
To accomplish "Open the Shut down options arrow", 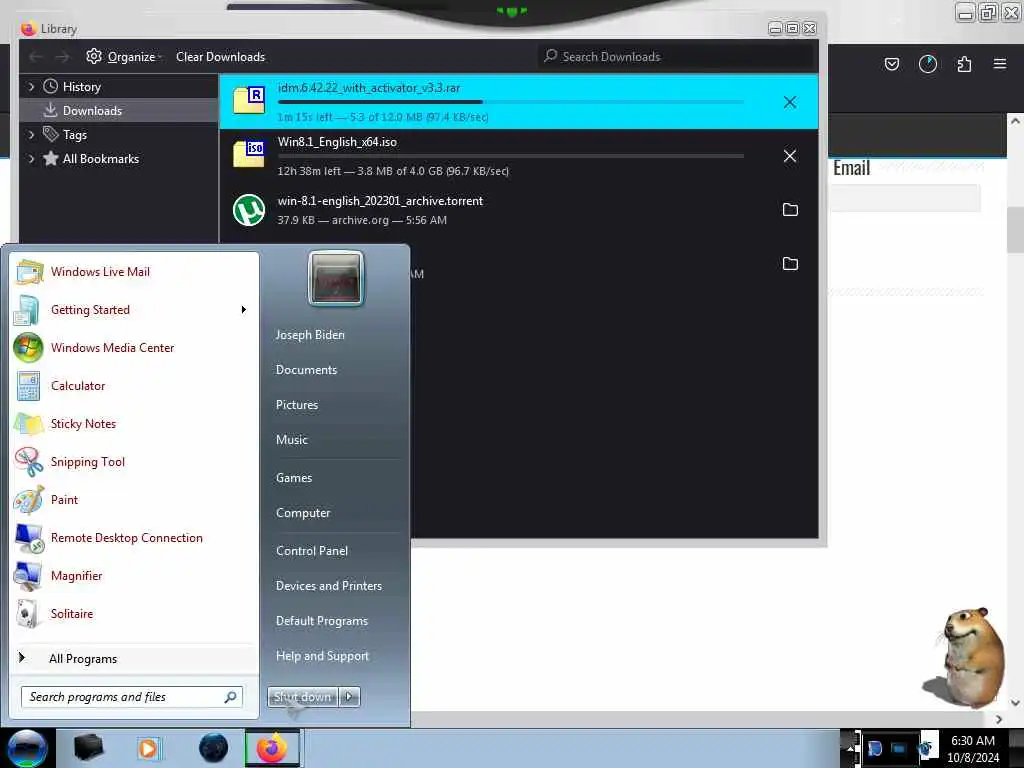I will tap(349, 697).
